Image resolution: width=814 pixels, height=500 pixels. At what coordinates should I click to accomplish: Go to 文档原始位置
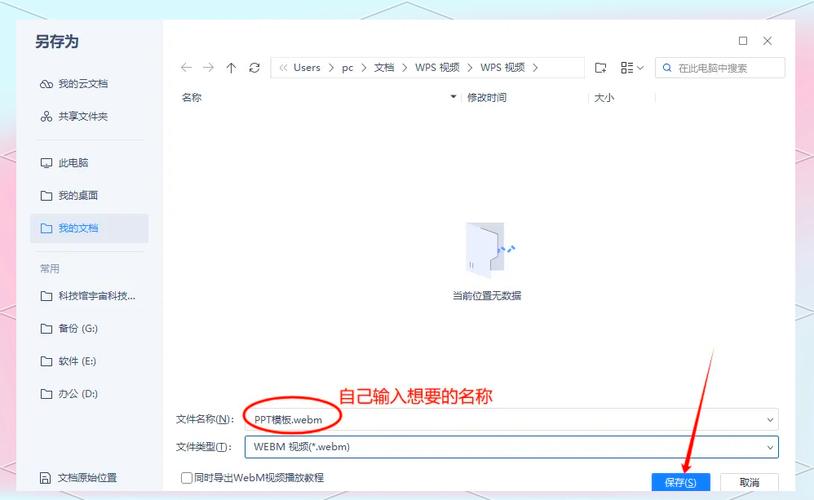[79, 478]
